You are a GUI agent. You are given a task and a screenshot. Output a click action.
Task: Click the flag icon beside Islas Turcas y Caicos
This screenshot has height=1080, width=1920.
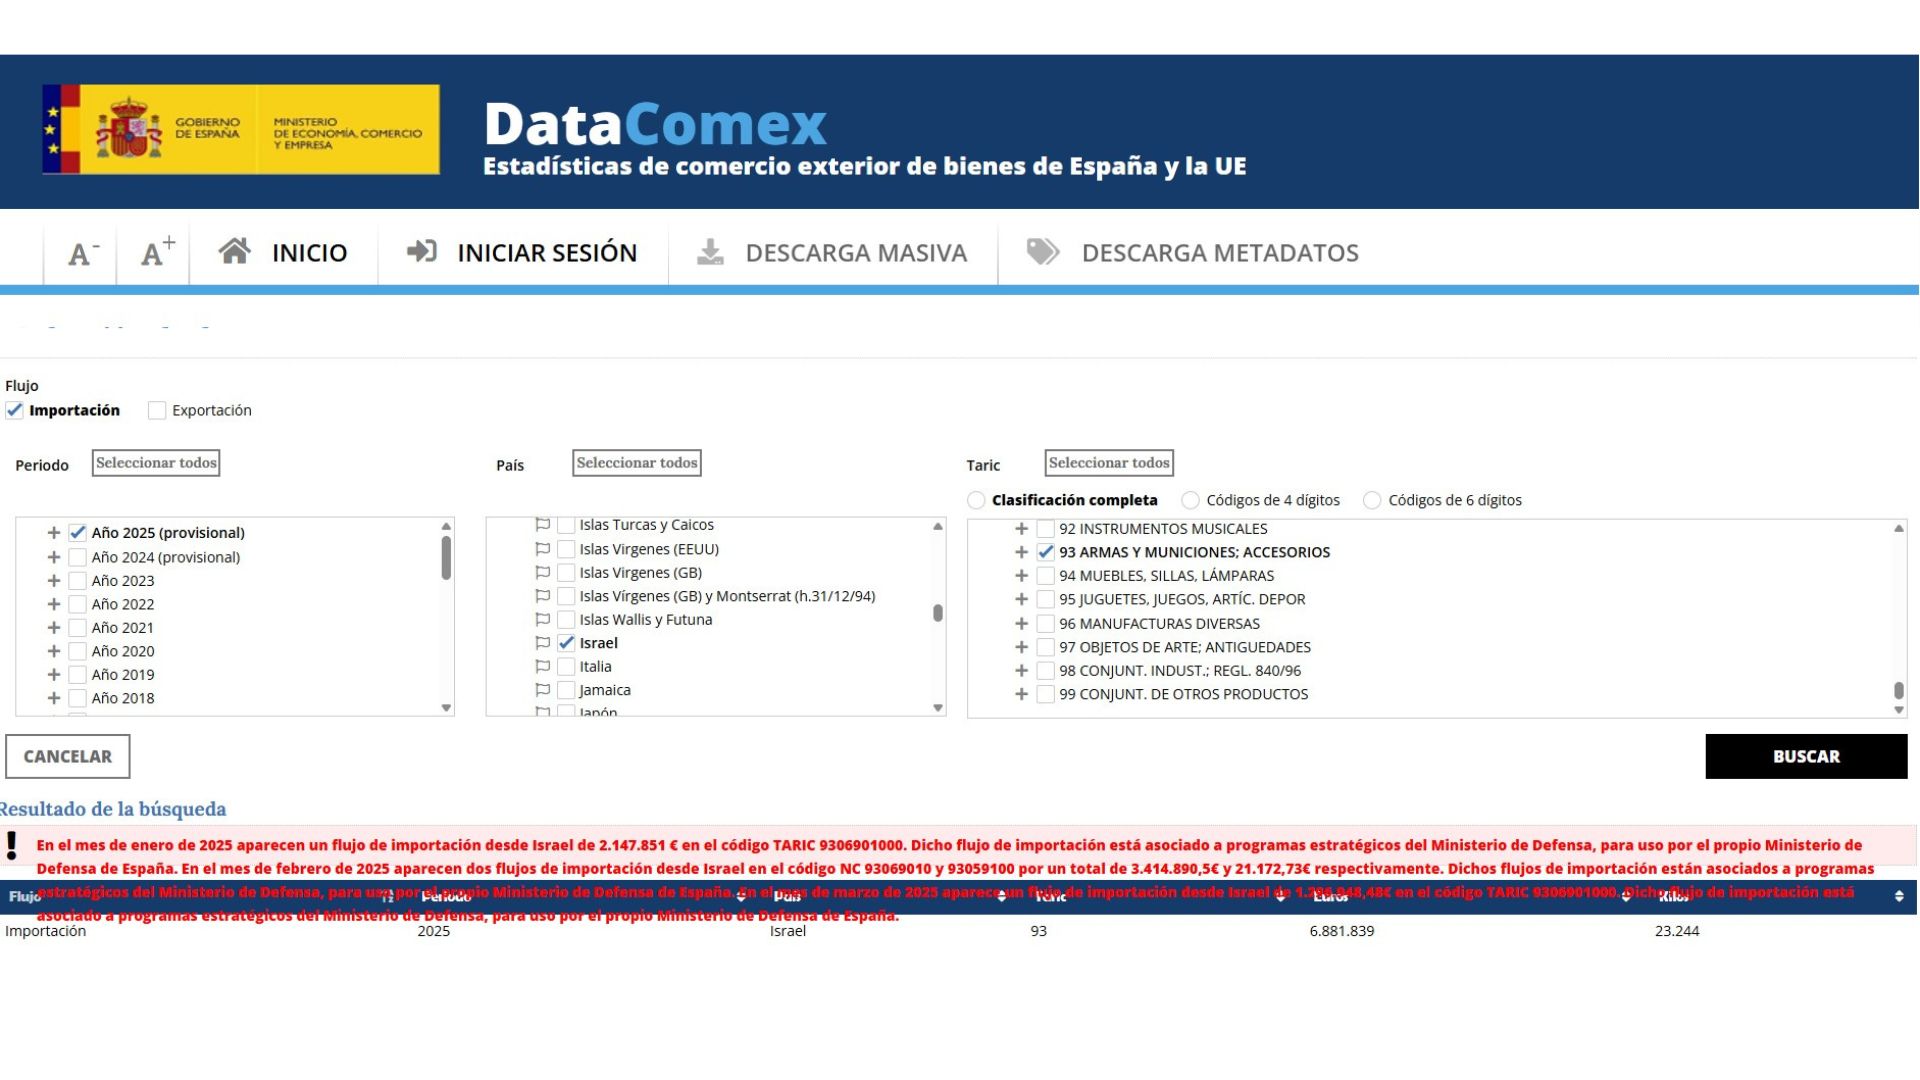(x=543, y=525)
